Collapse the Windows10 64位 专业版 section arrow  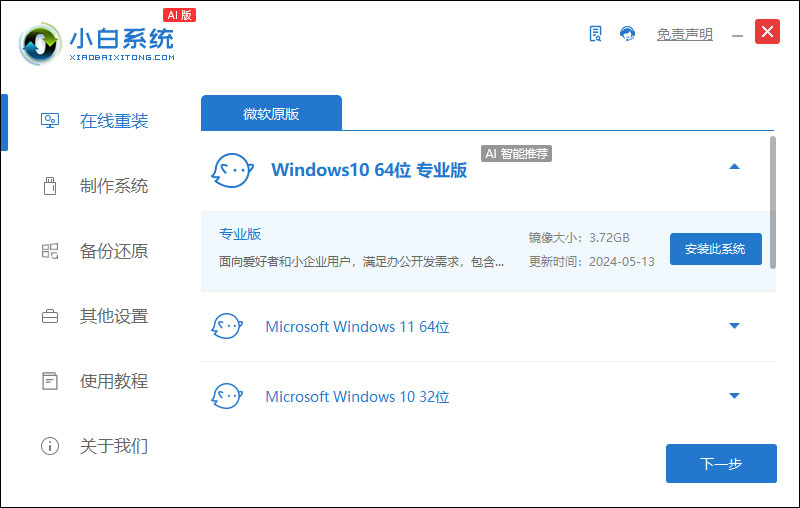coord(734,167)
